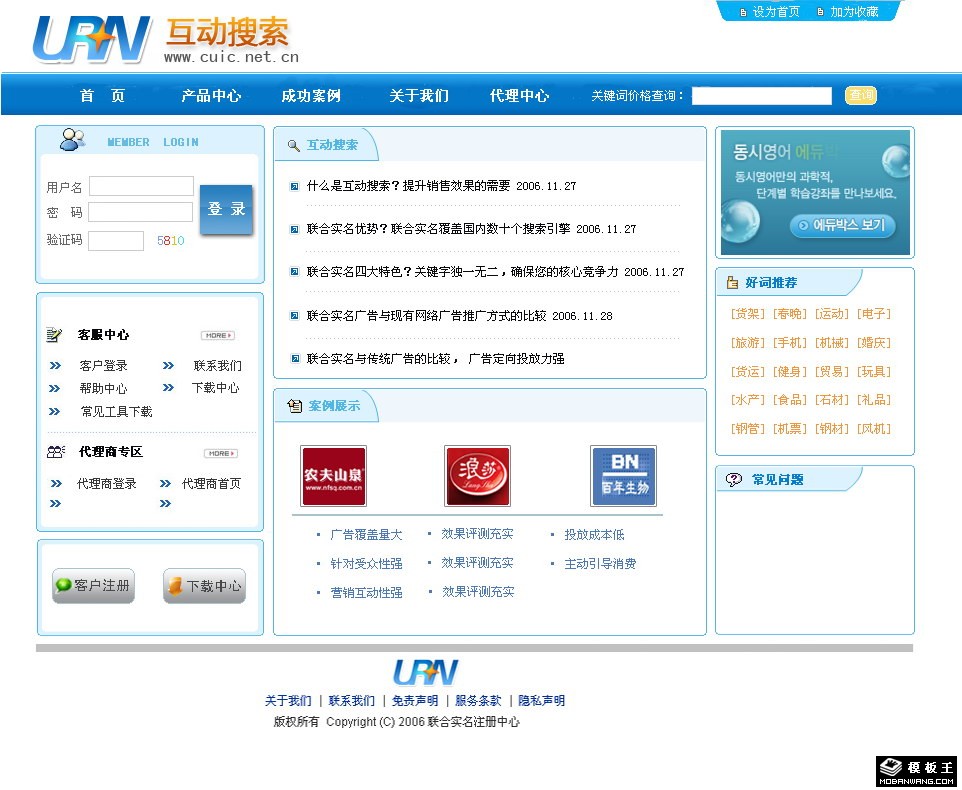The height and width of the screenshot is (790, 962).
Task: Select 关于我们 in navigation bar
Action: [x=419, y=96]
